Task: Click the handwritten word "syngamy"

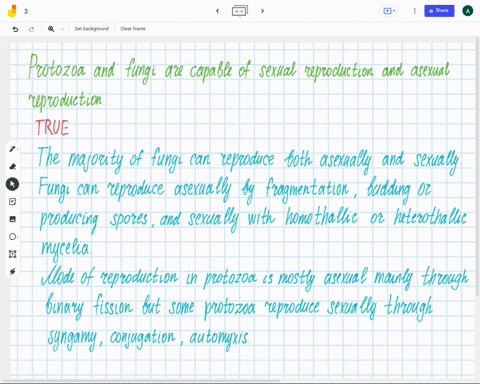Action: coord(72,339)
